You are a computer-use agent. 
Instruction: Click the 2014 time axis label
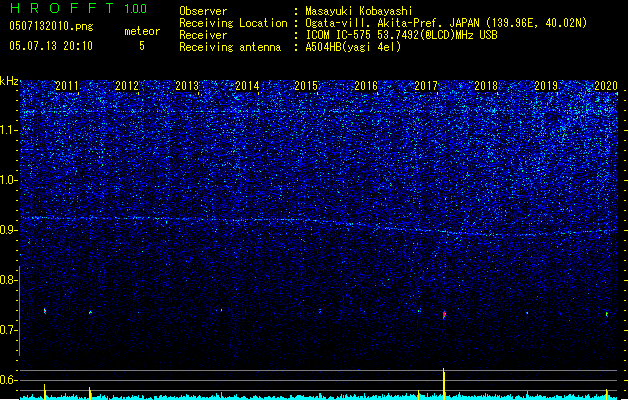pos(247,86)
